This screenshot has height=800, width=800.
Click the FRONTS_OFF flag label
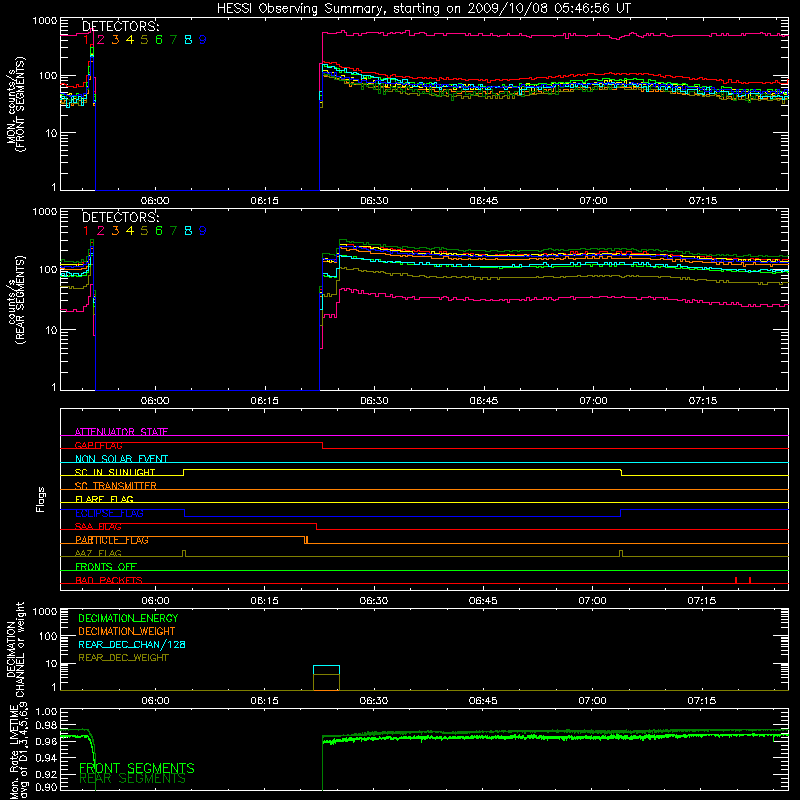click(106, 566)
